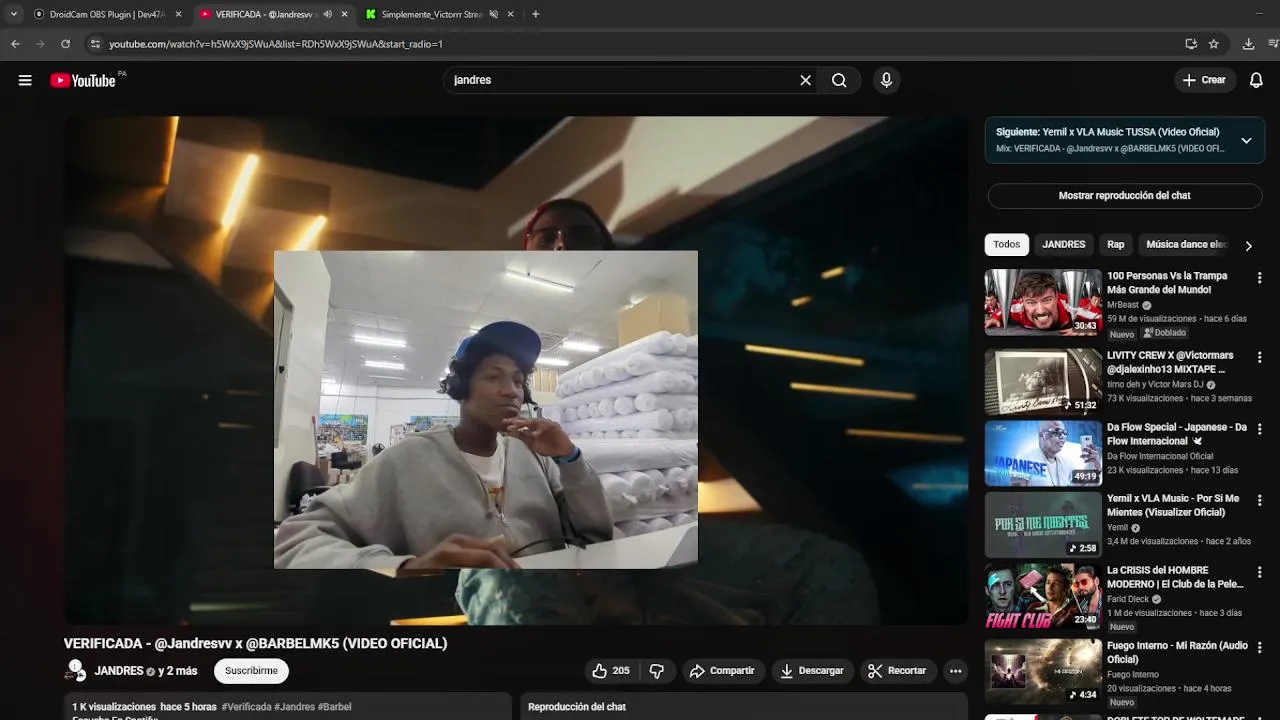Screen dimensions: 1280x720
Task: Click the video title VERIFICADA text
Action: 256,644
